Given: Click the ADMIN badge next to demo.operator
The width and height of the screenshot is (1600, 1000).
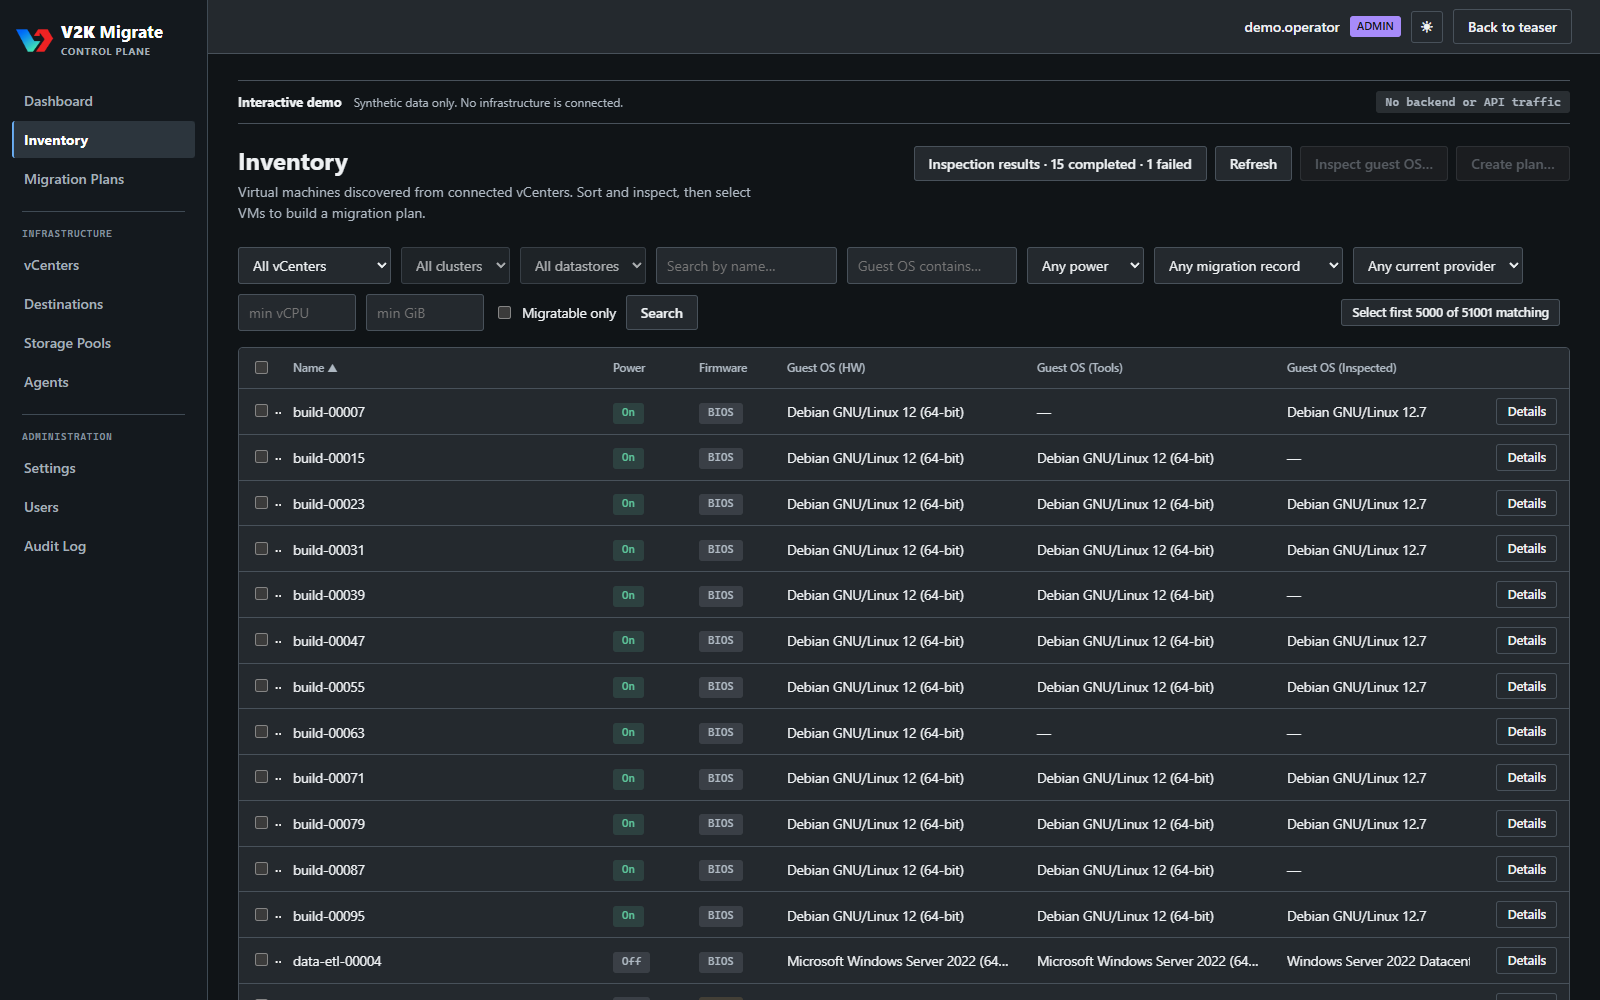Looking at the screenshot, I should pos(1375,27).
